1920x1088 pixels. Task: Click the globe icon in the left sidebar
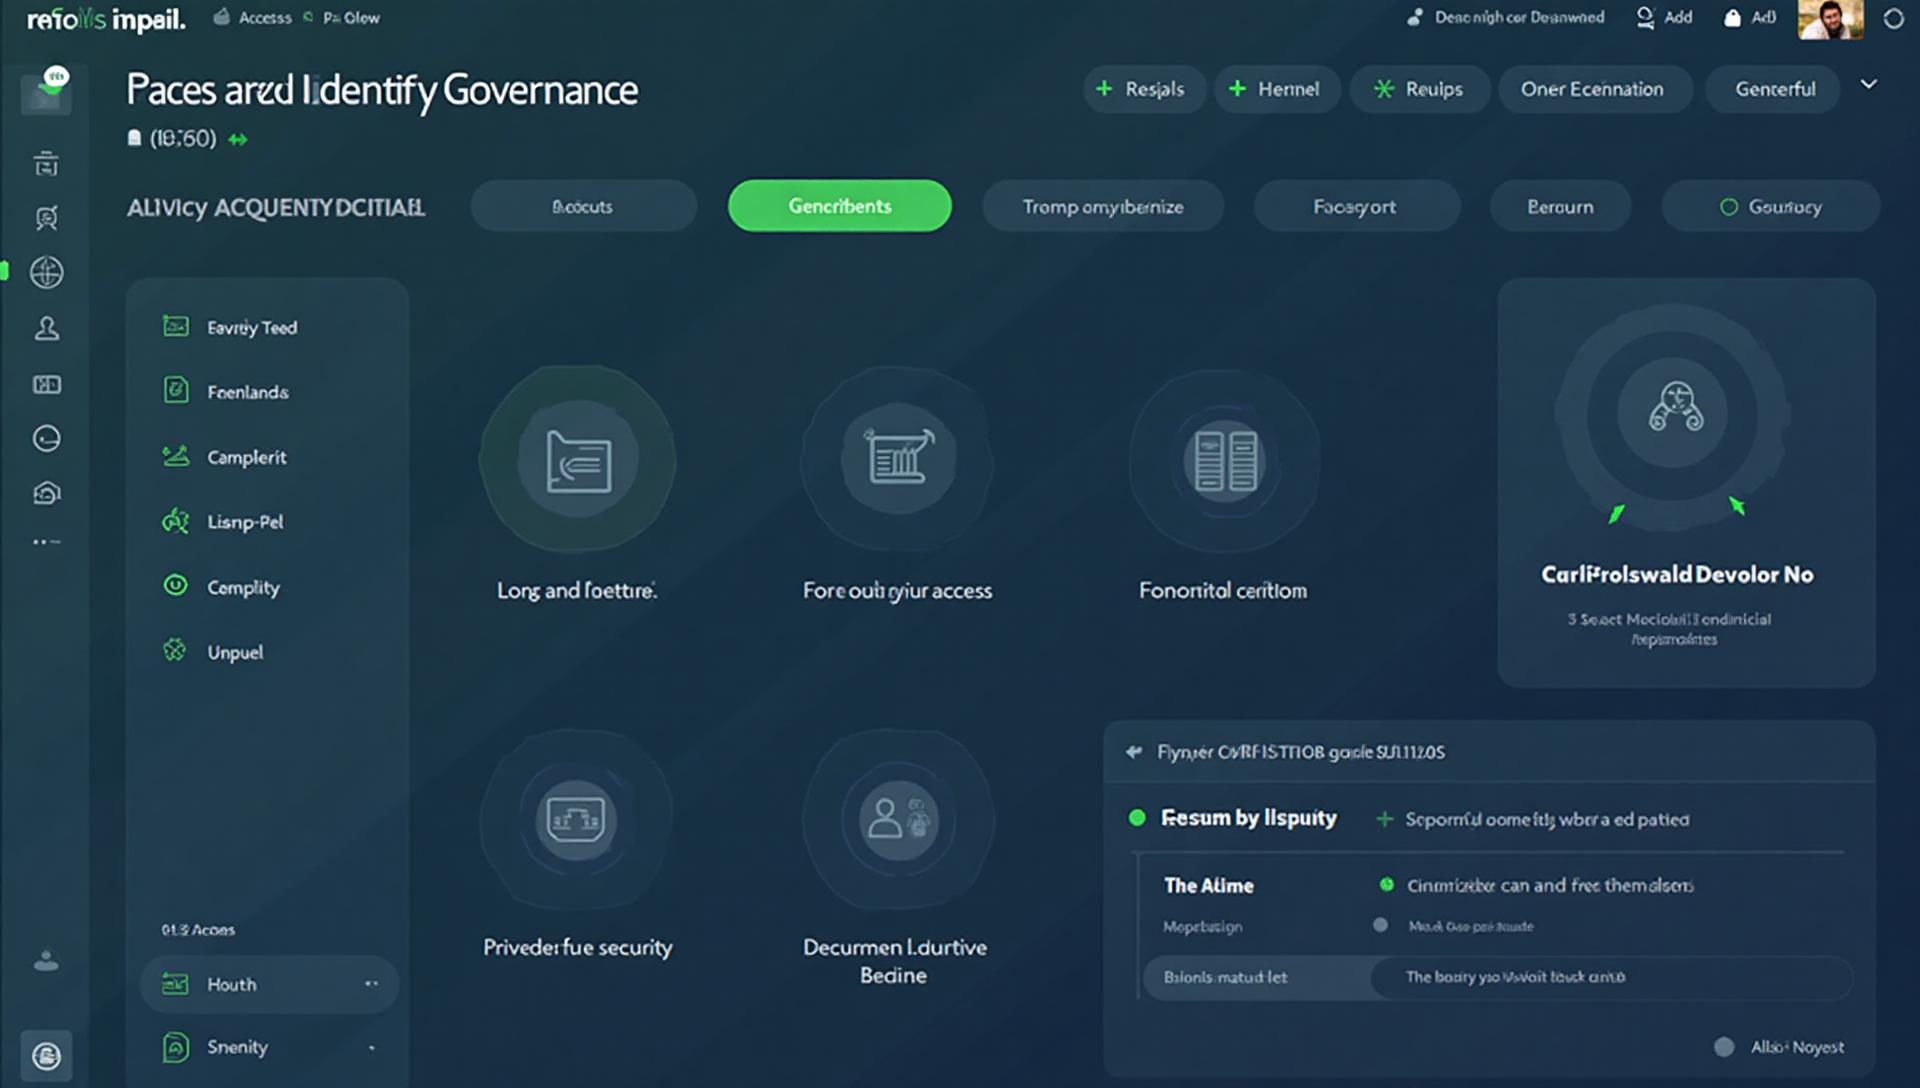(46, 272)
